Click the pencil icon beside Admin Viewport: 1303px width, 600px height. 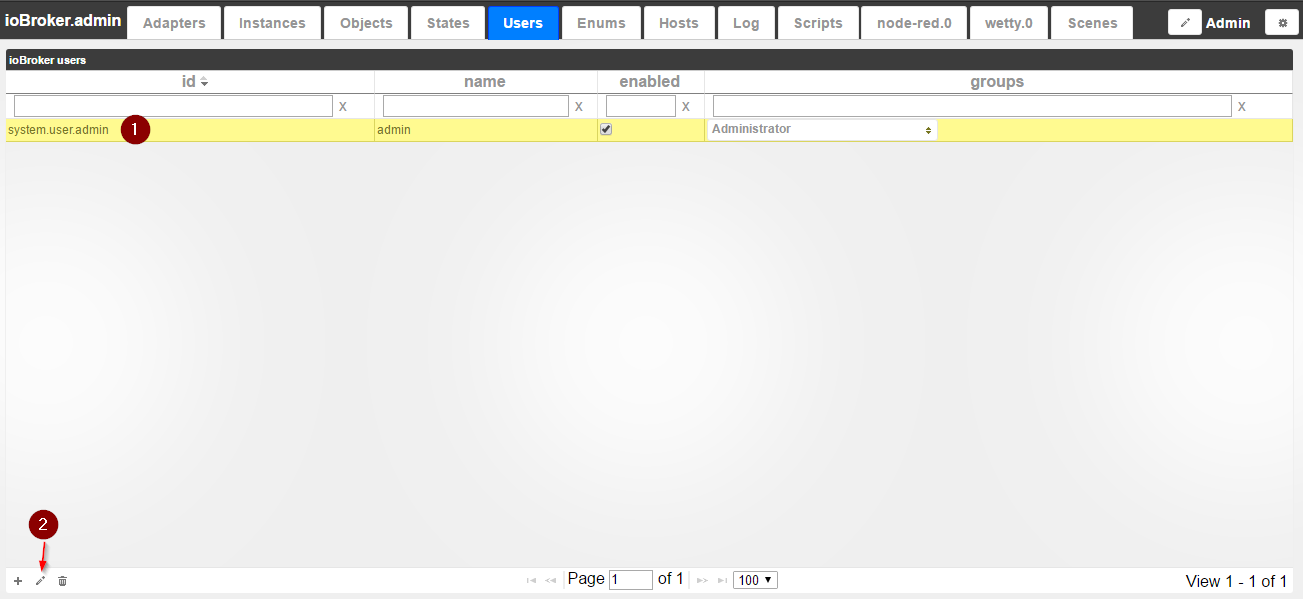click(x=1185, y=22)
